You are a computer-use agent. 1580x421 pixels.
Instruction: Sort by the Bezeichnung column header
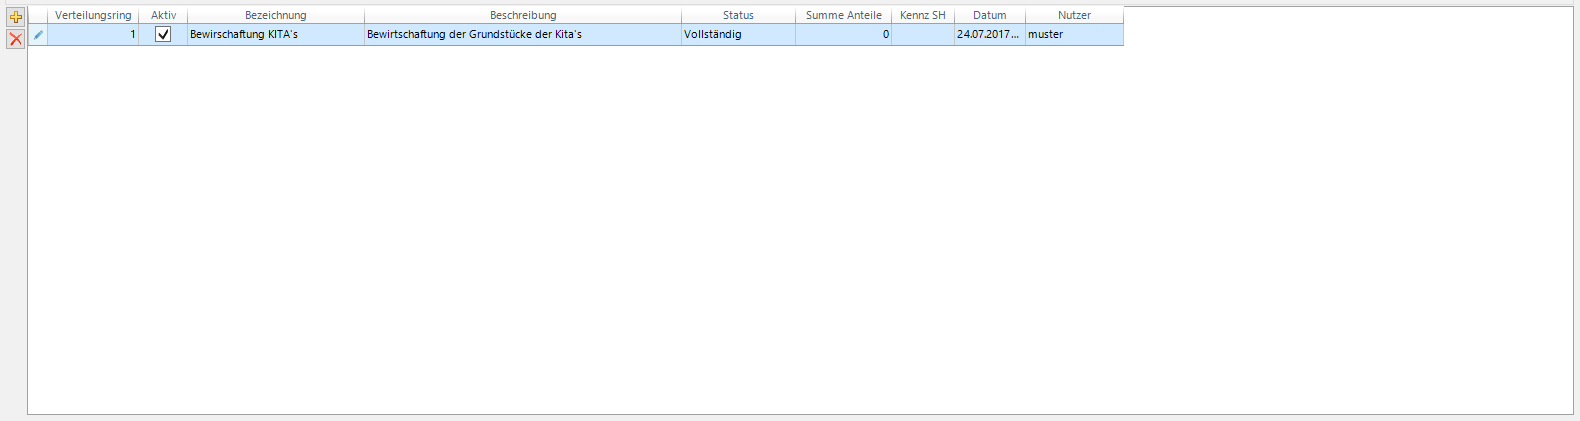(x=275, y=15)
